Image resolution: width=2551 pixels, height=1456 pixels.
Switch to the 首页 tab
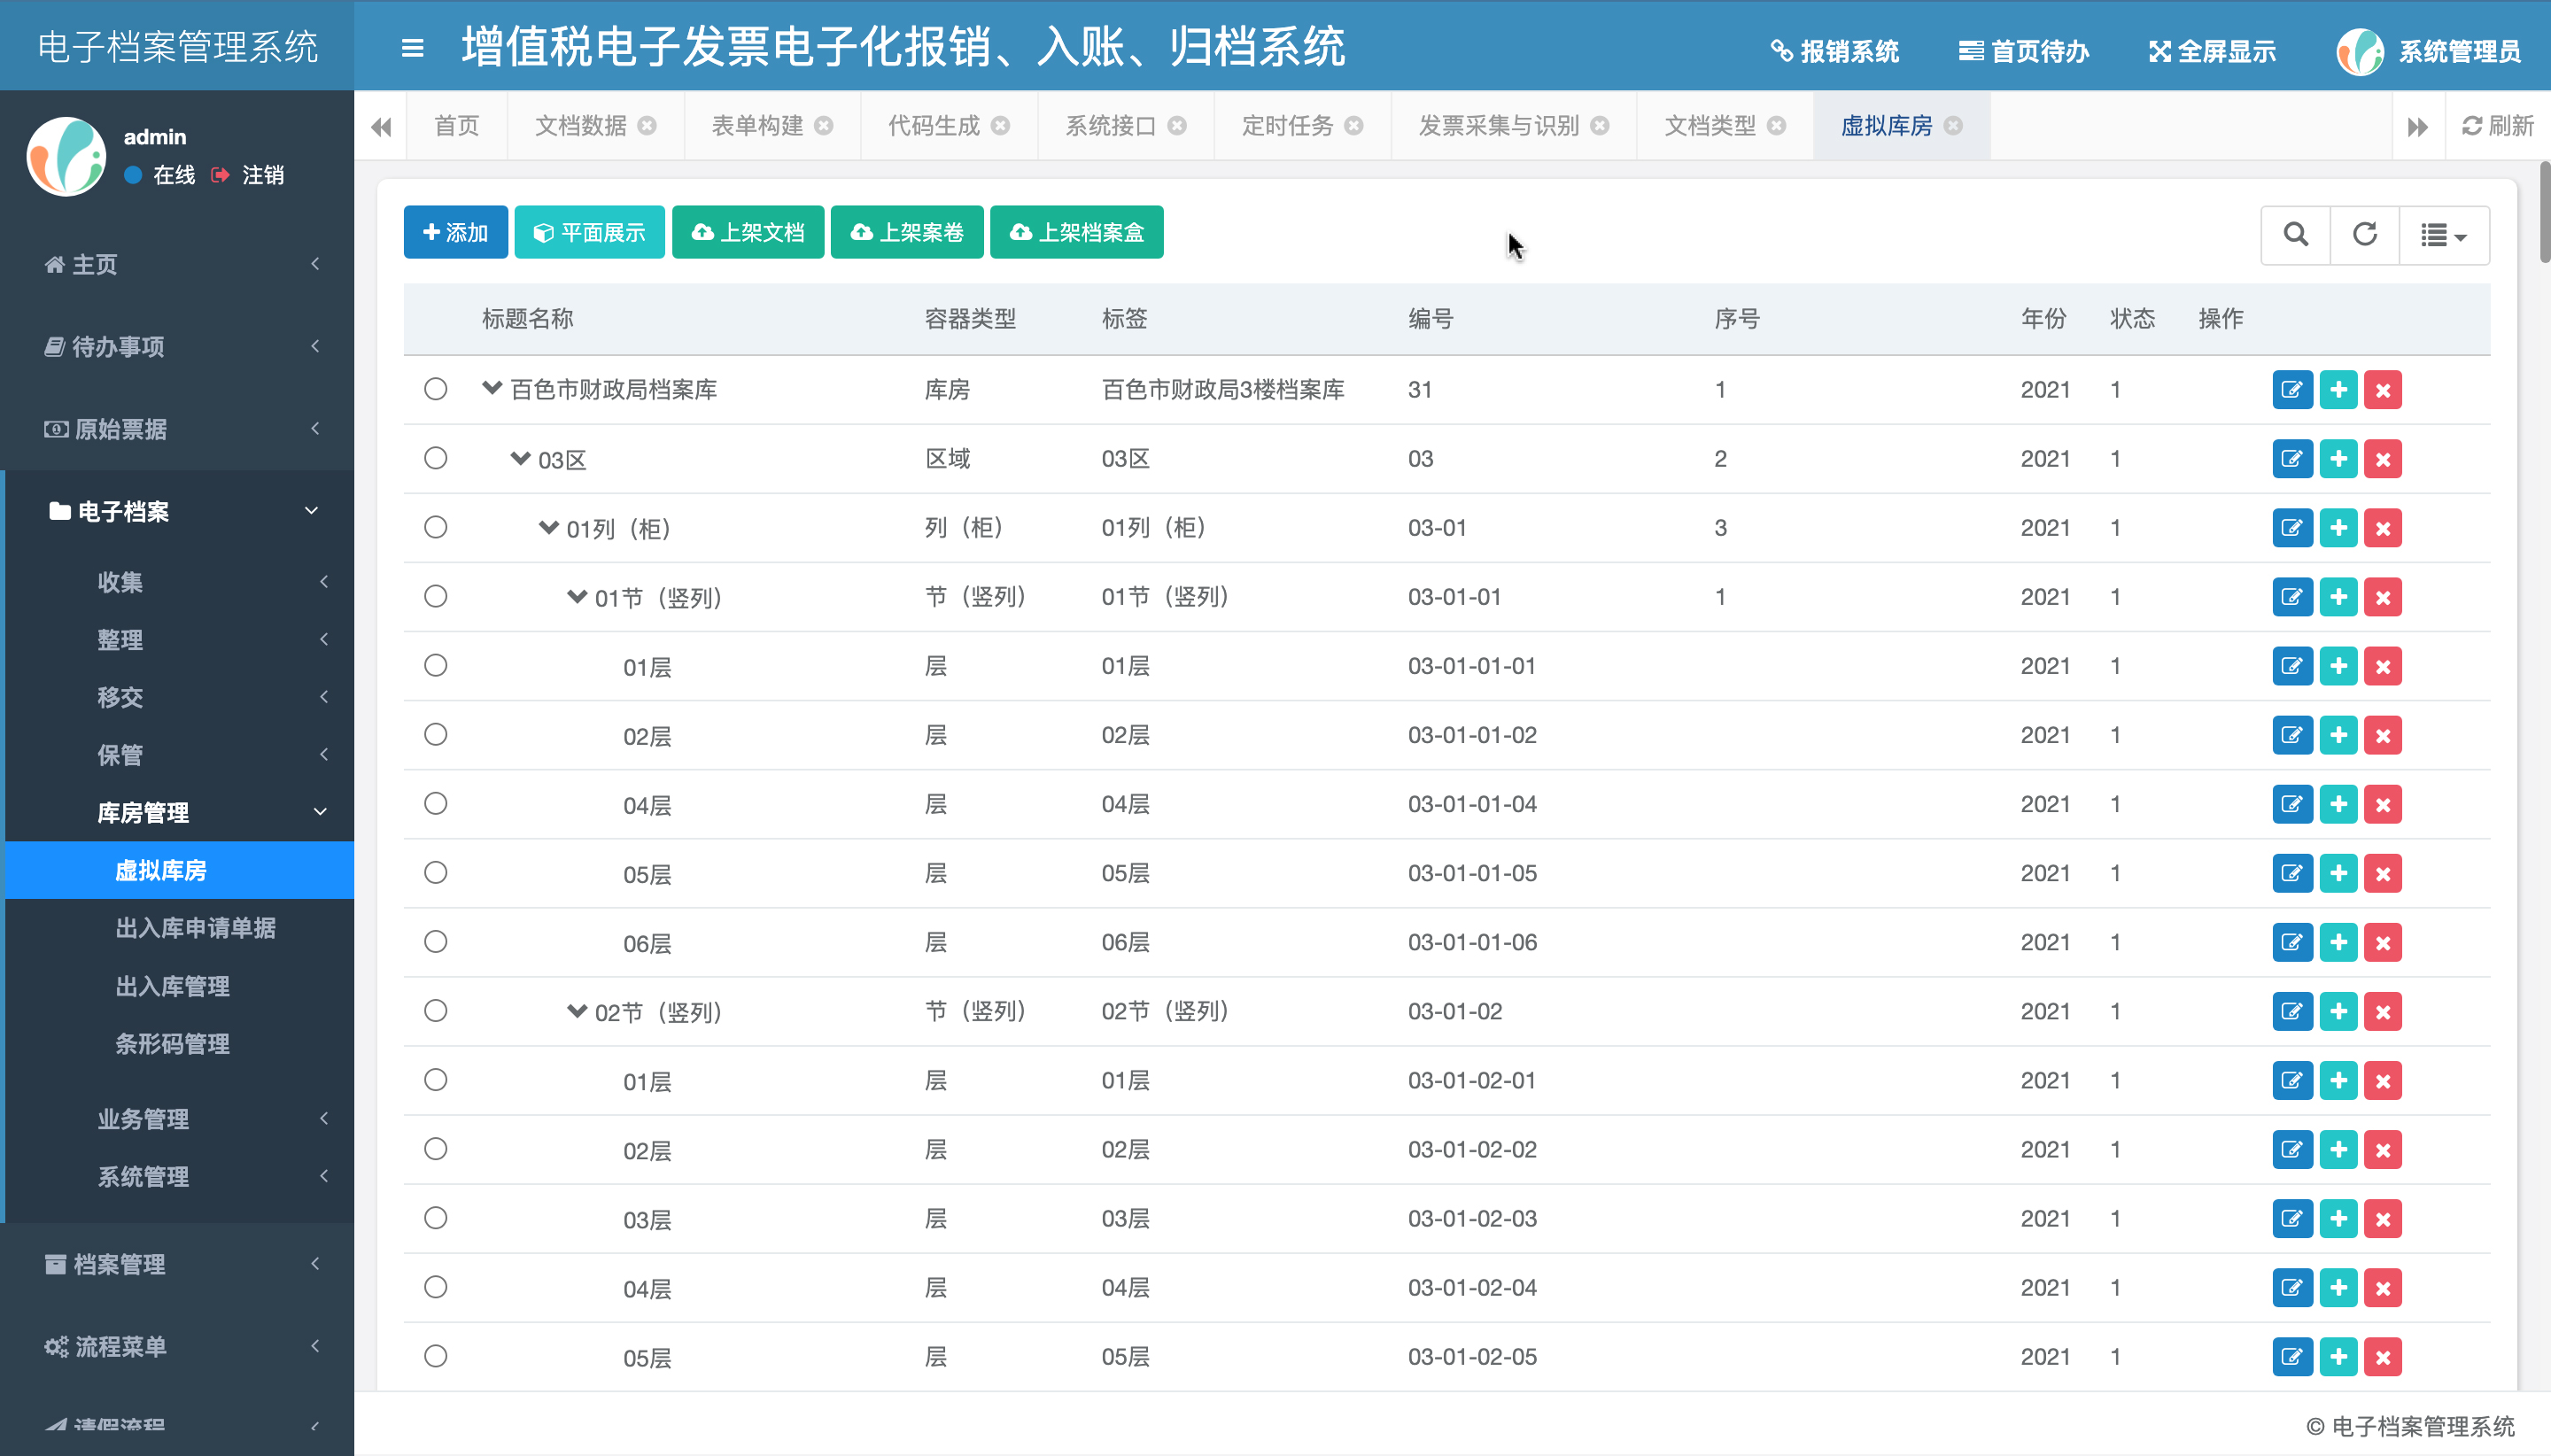pyautogui.click(x=457, y=126)
